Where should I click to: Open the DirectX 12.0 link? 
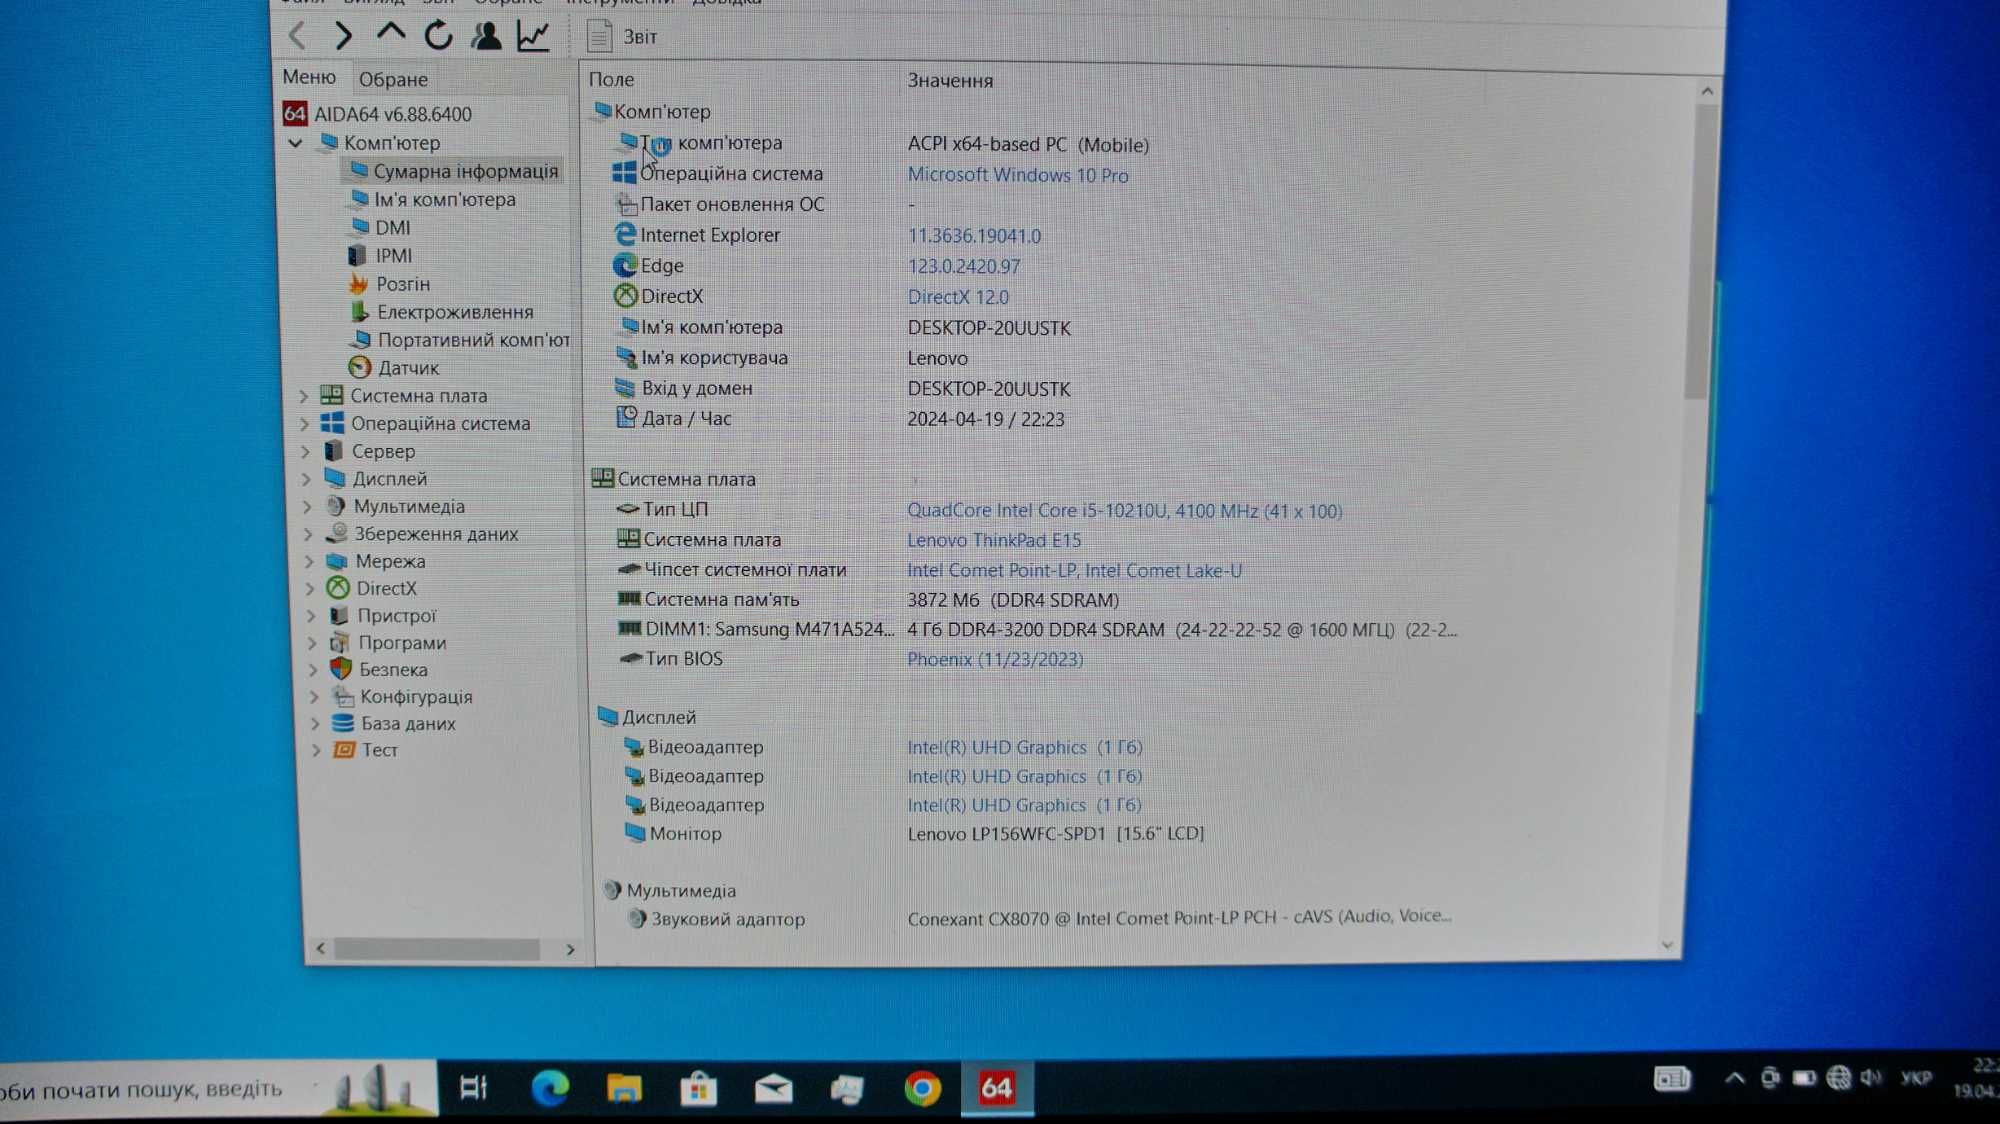(958, 297)
